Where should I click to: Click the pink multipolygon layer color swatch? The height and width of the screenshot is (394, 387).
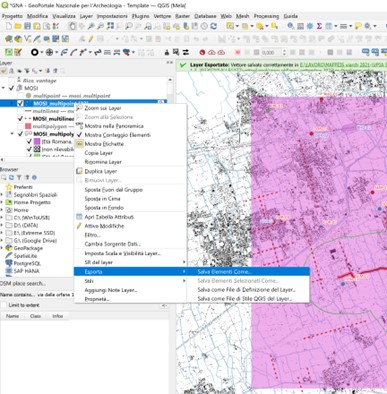click(28, 126)
